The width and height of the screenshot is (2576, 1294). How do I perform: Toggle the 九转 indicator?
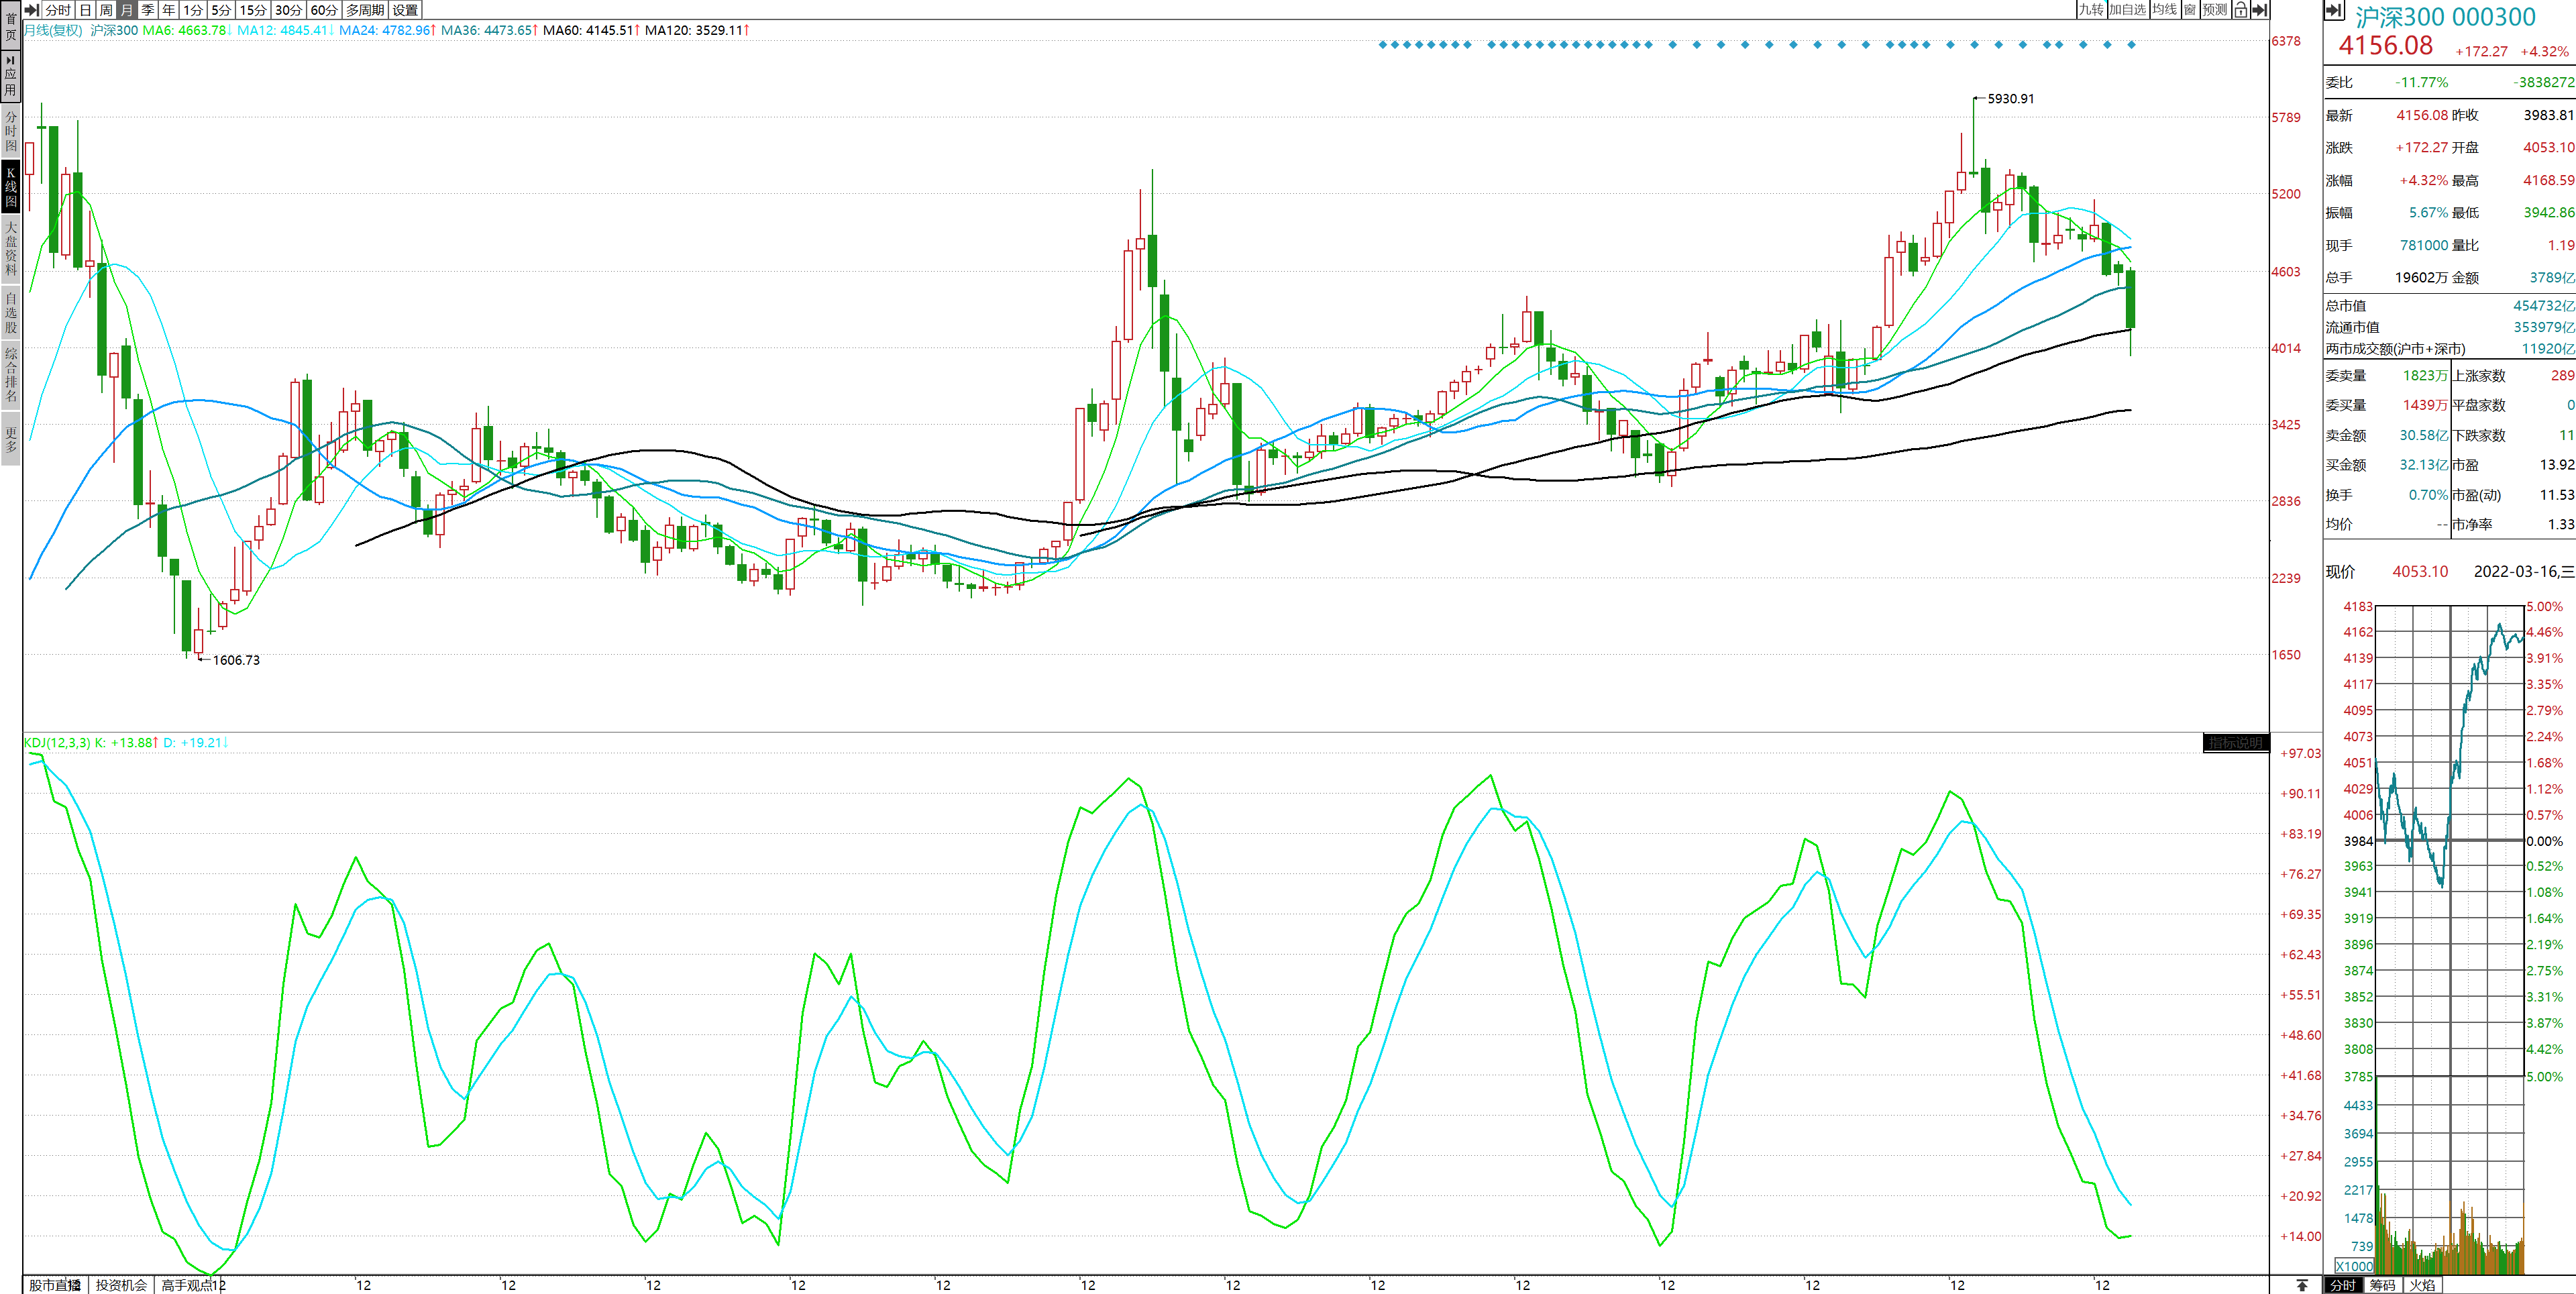[x=2091, y=10]
